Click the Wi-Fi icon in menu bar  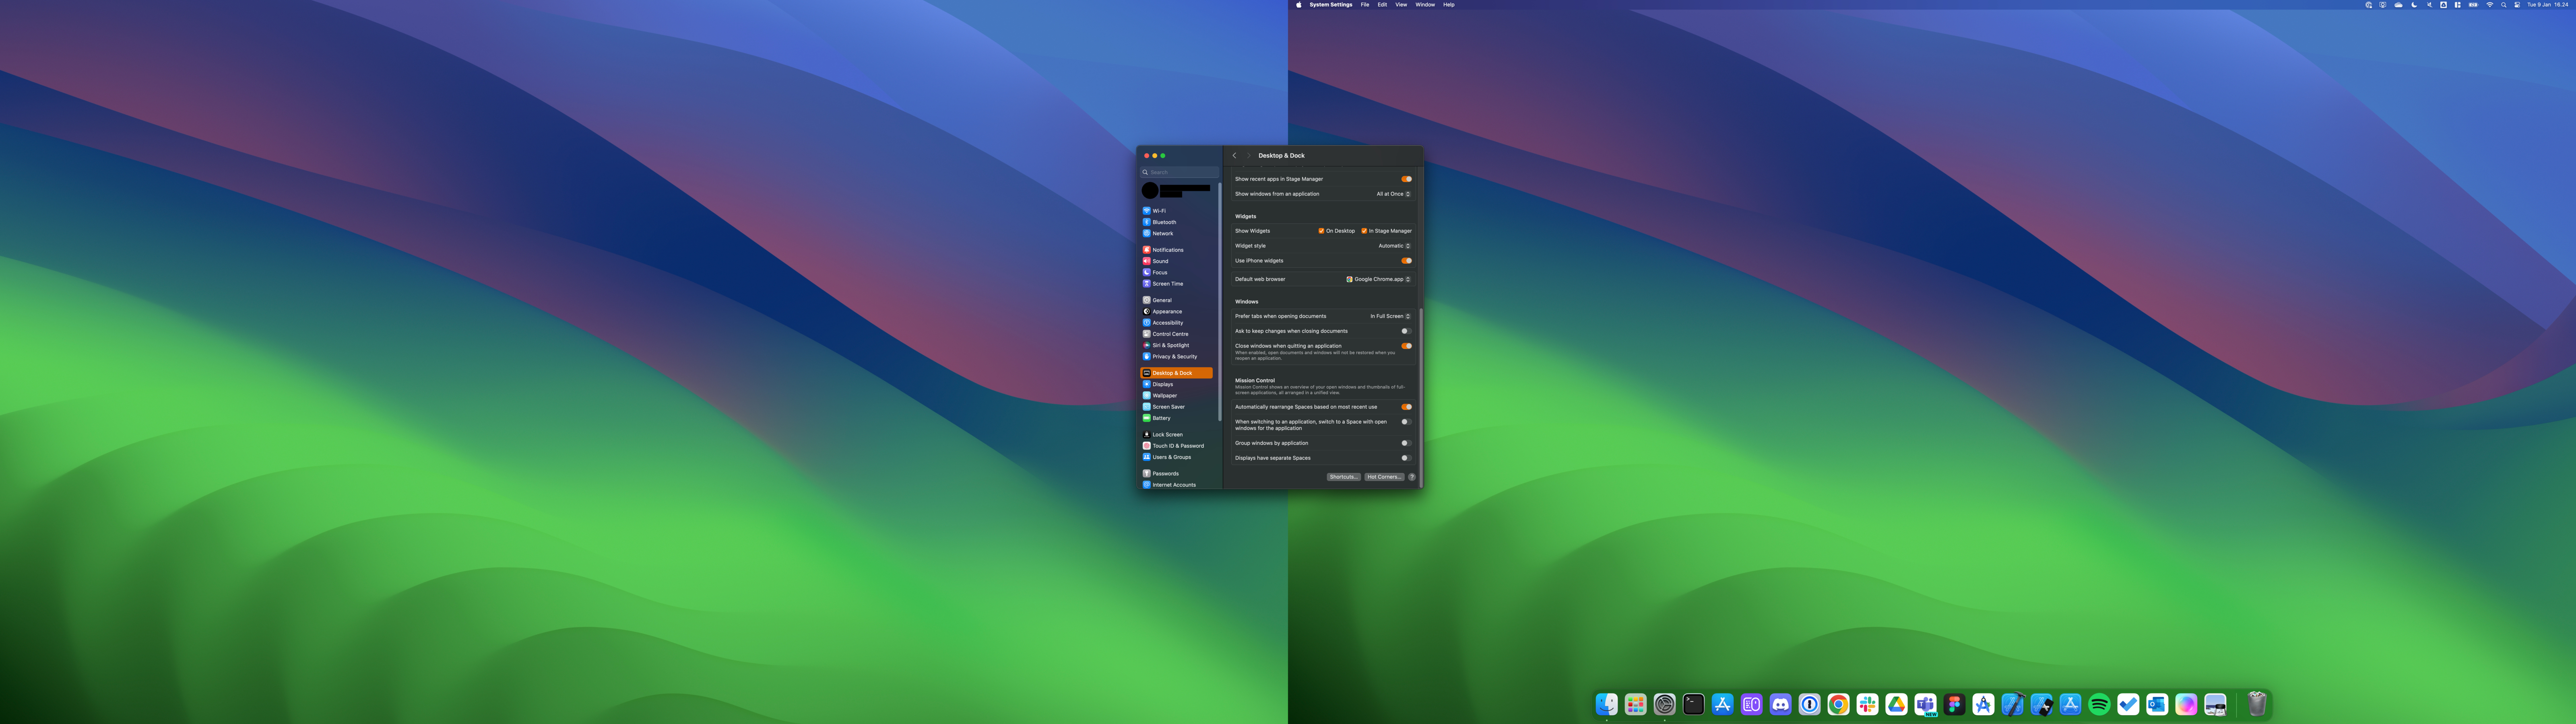(x=2489, y=5)
